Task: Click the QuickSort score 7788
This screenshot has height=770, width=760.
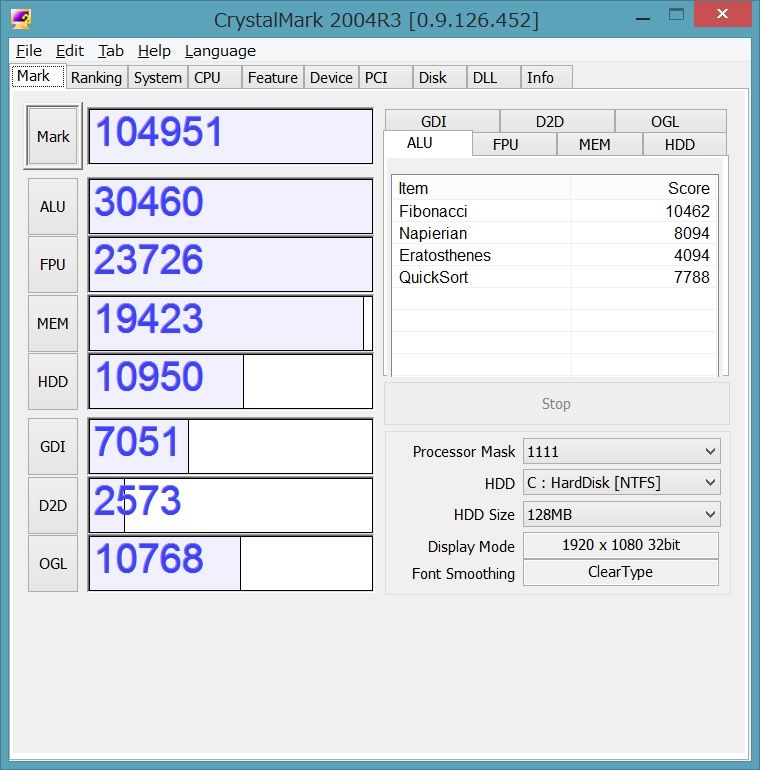Action: click(x=691, y=277)
